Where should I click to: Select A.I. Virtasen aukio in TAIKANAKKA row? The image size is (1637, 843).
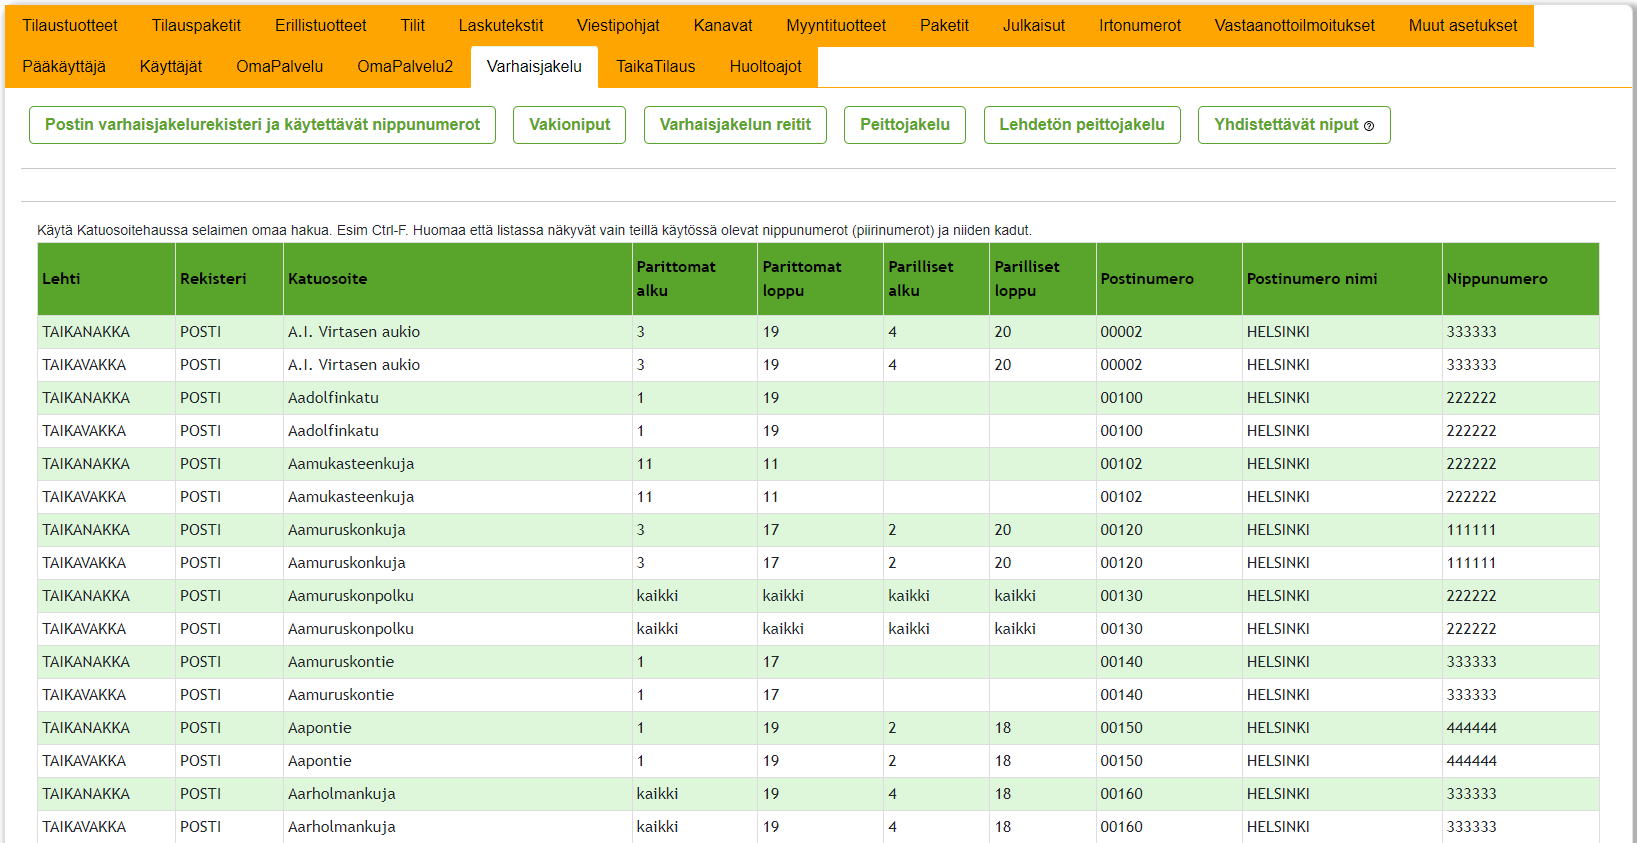click(x=354, y=332)
